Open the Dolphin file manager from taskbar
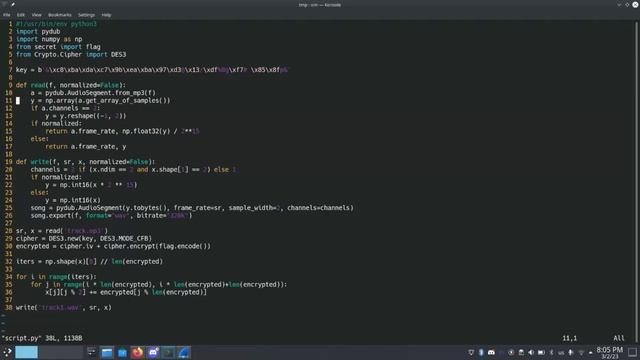 coord(107,352)
